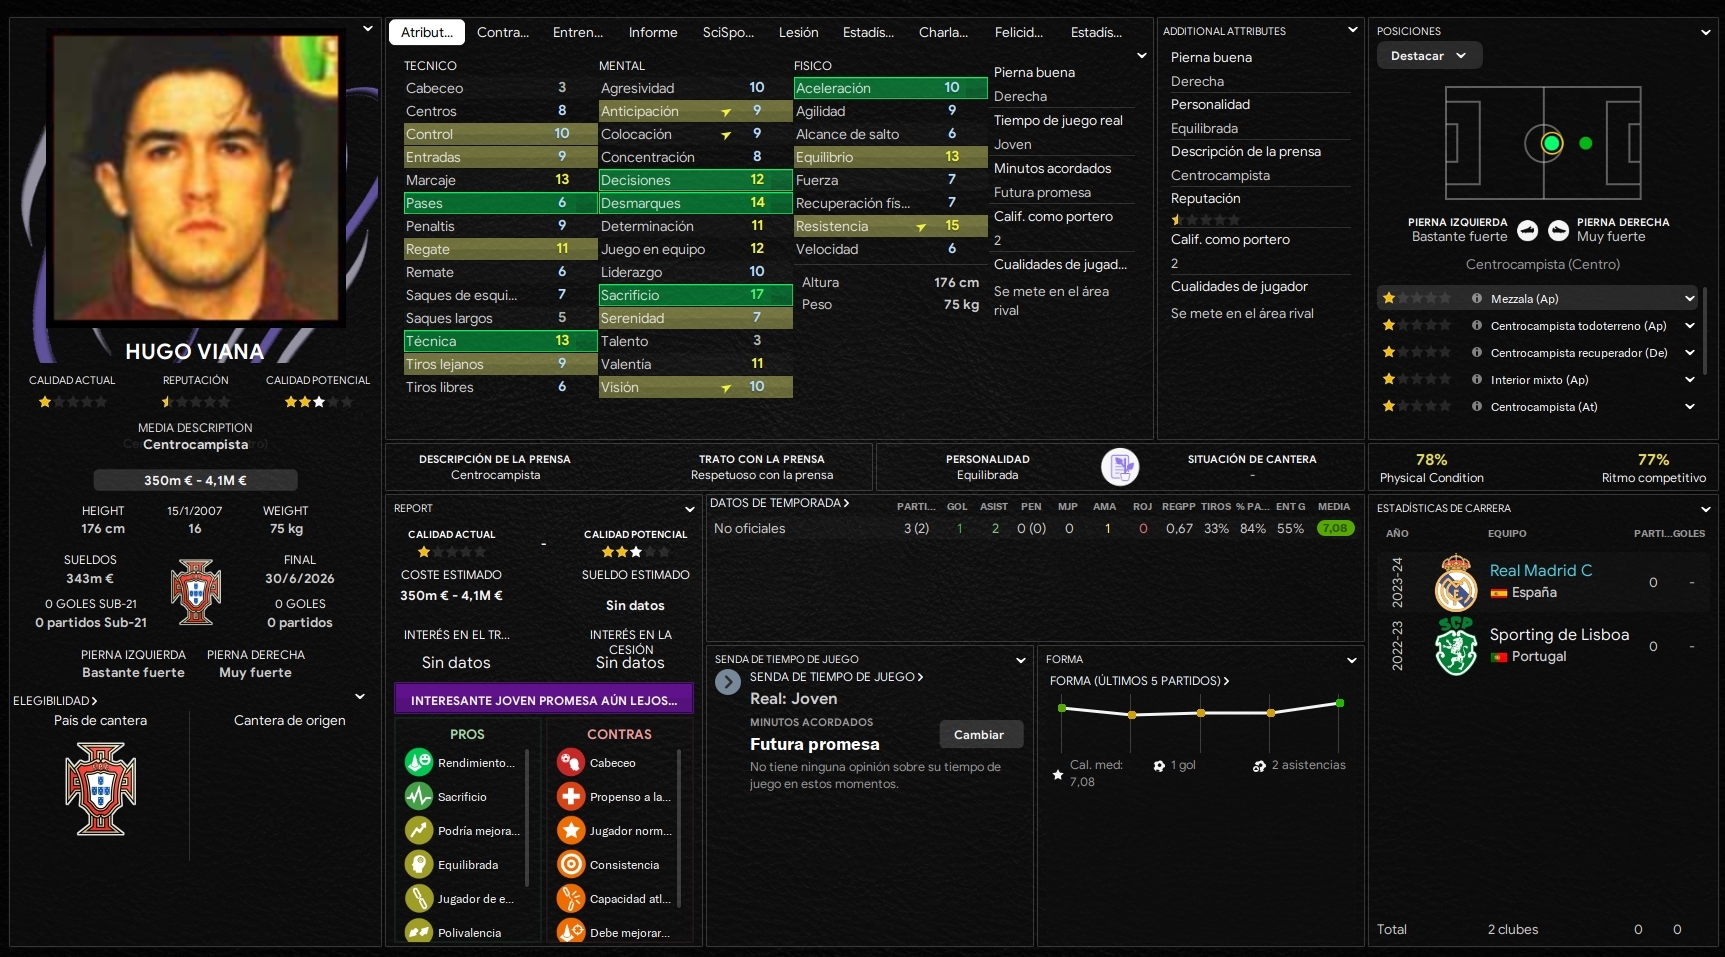This screenshot has height=957, width=1725.
Task: Open the Lesión tab
Action: click(799, 33)
